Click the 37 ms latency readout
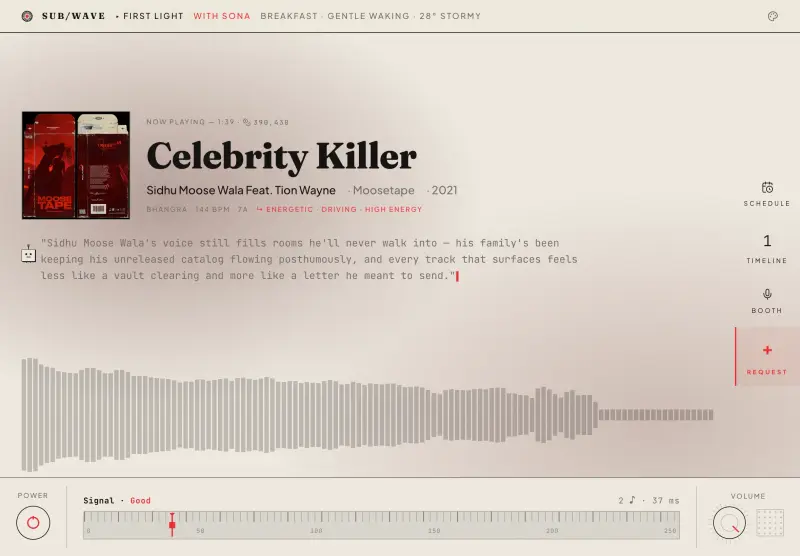Image resolution: width=800 pixels, height=556 pixels. click(x=666, y=500)
